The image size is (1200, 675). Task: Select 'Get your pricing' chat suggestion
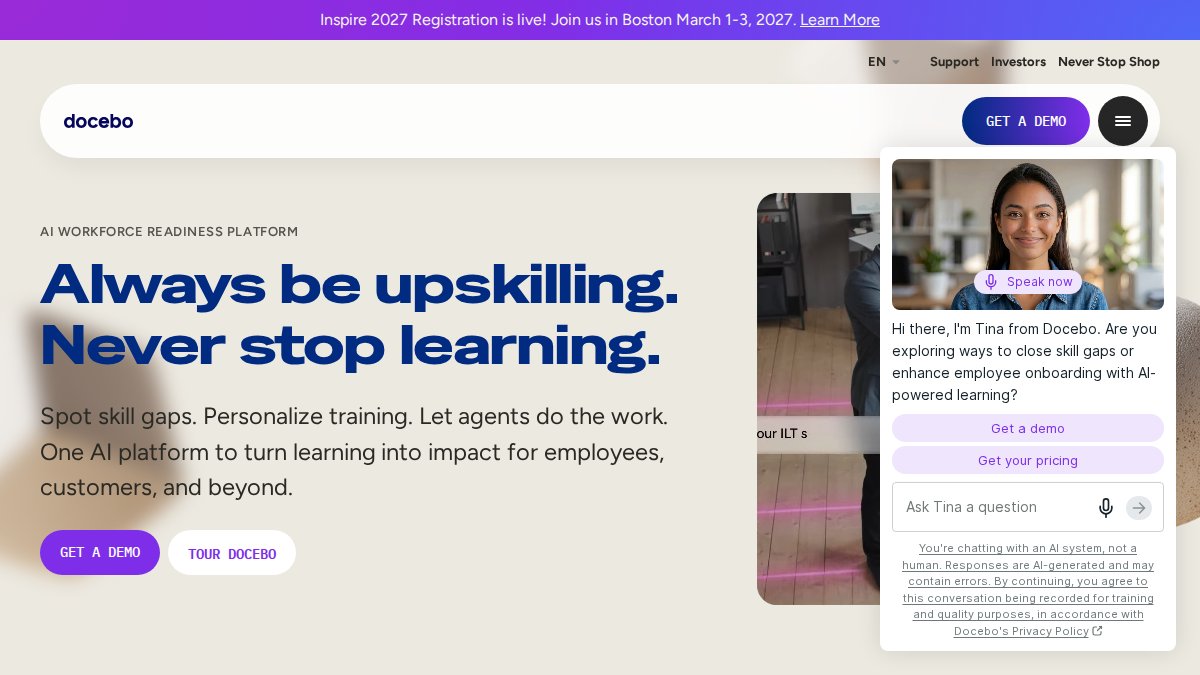[1028, 460]
